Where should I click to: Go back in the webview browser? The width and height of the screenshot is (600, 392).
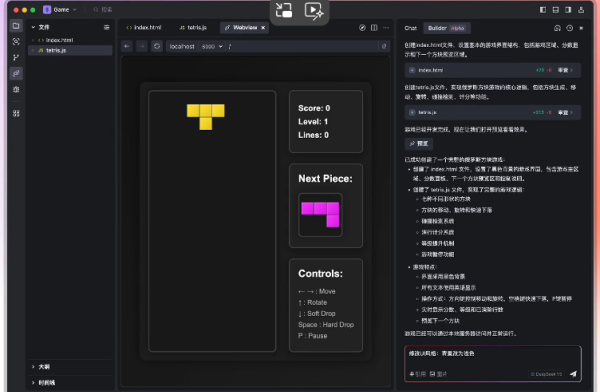tap(127, 46)
